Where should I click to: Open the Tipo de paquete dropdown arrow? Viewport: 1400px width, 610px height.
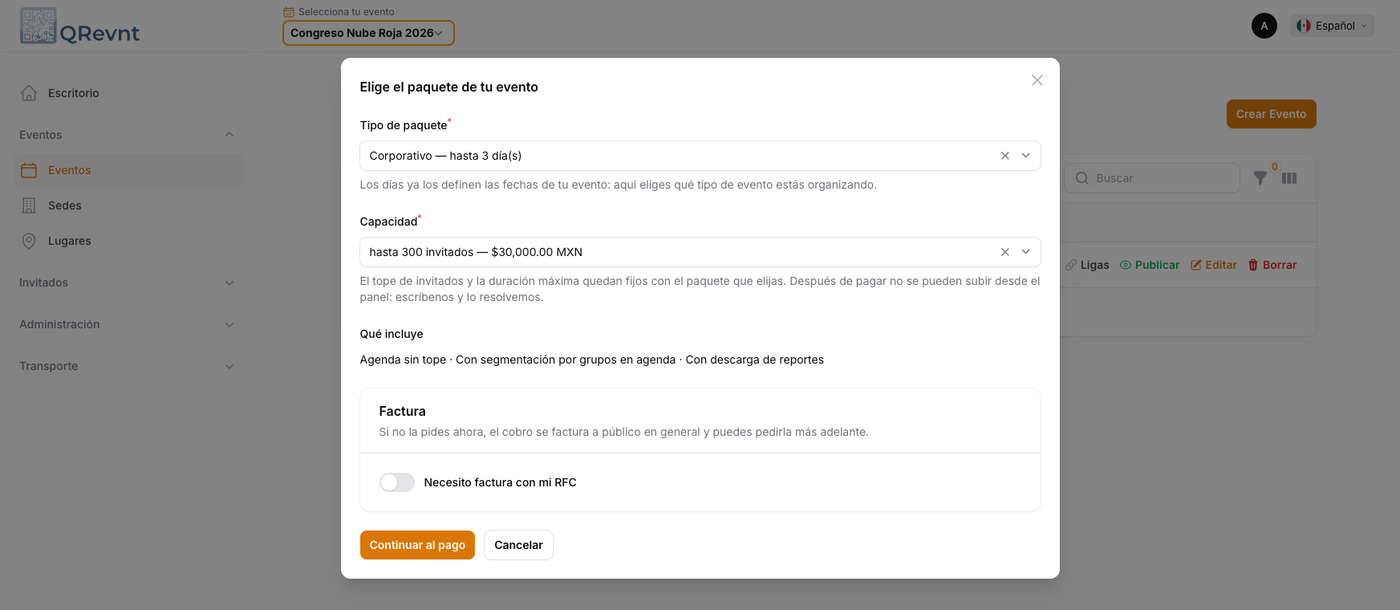coord(1025,156)
